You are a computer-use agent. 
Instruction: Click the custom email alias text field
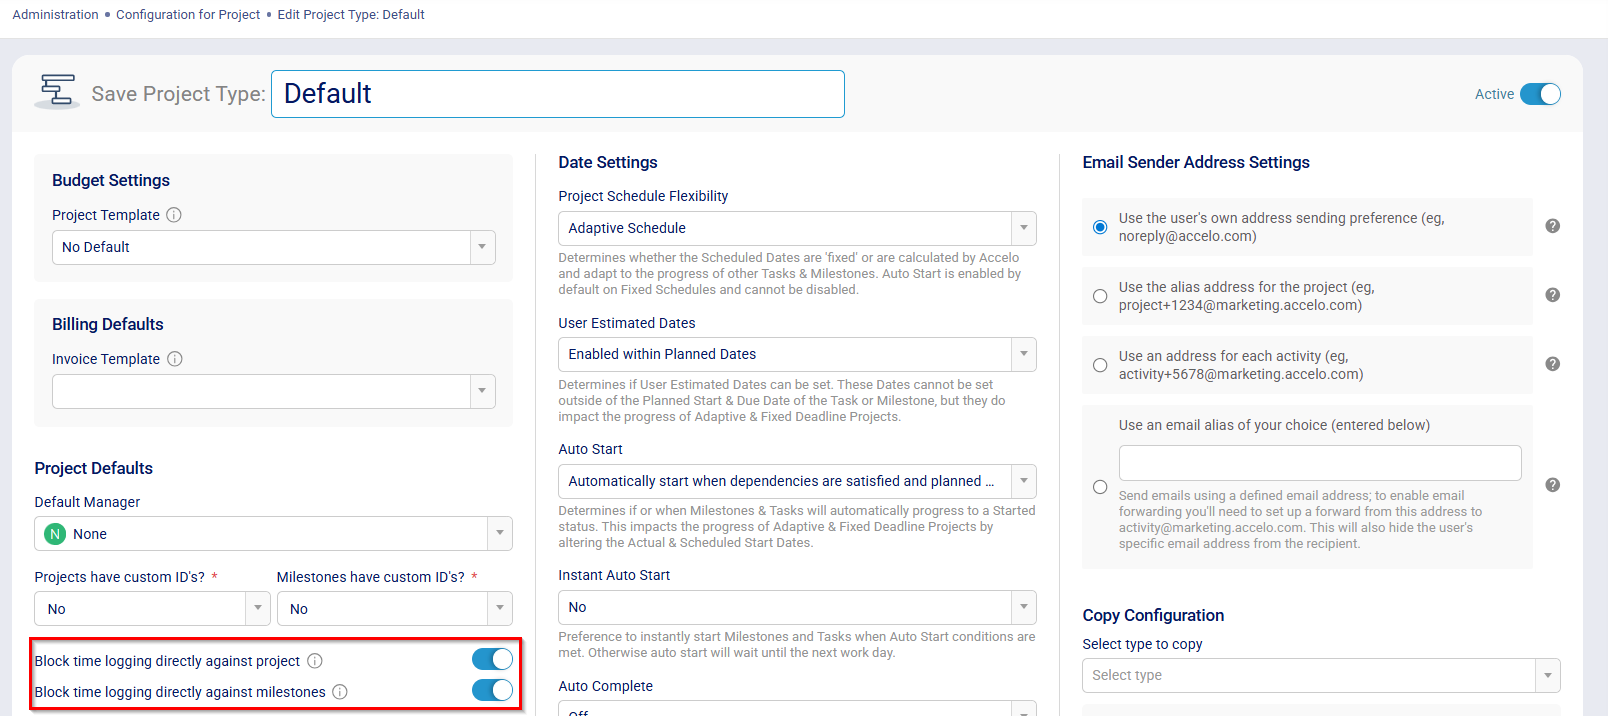[x=1319, y=463]
